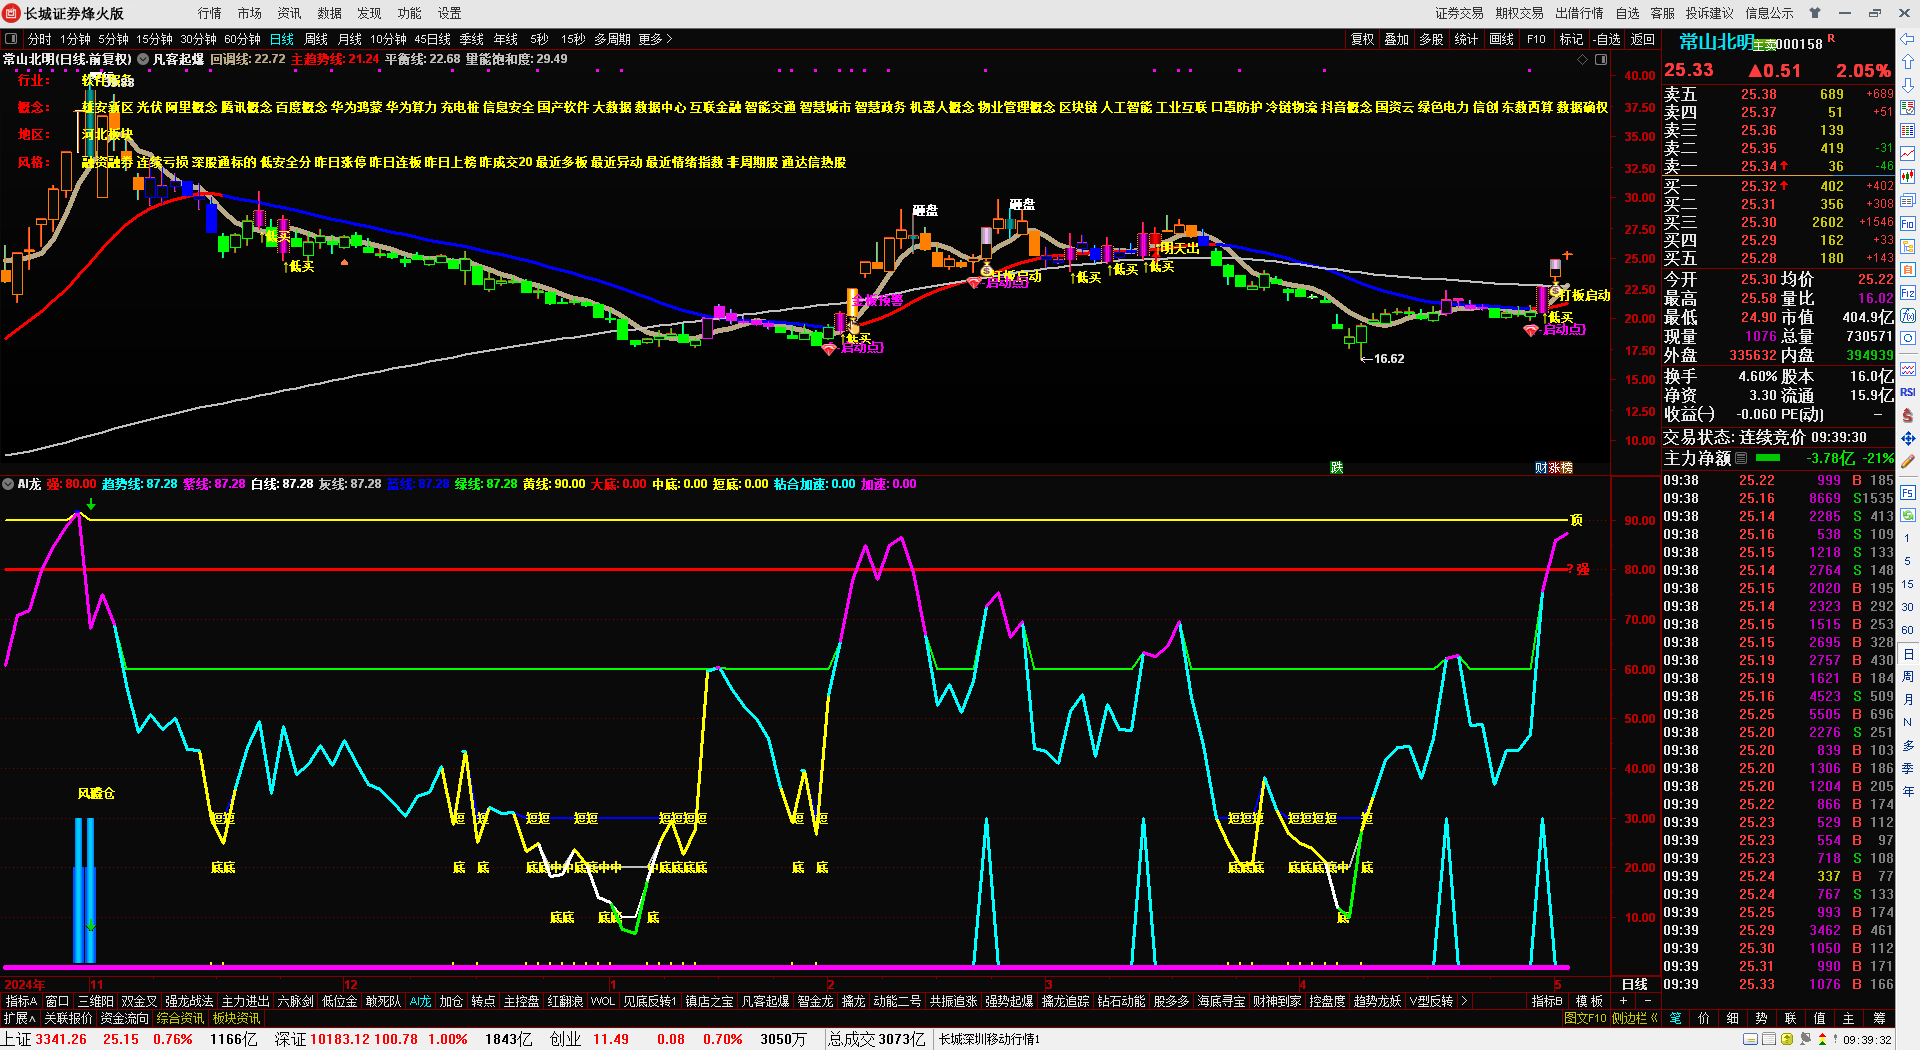Click the square window icon above main chart
The image size is (1920, 1050).
[1600, 60]
